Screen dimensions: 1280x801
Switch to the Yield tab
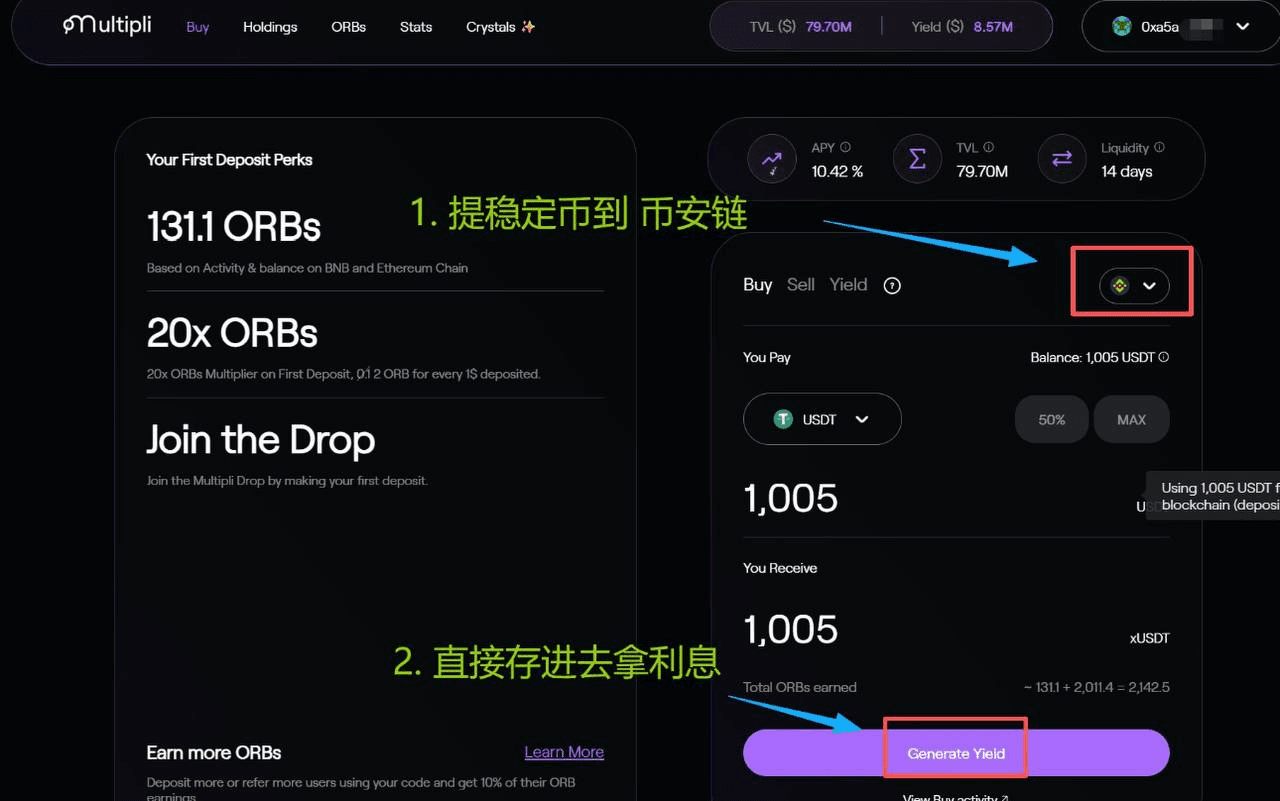[848, 285]
